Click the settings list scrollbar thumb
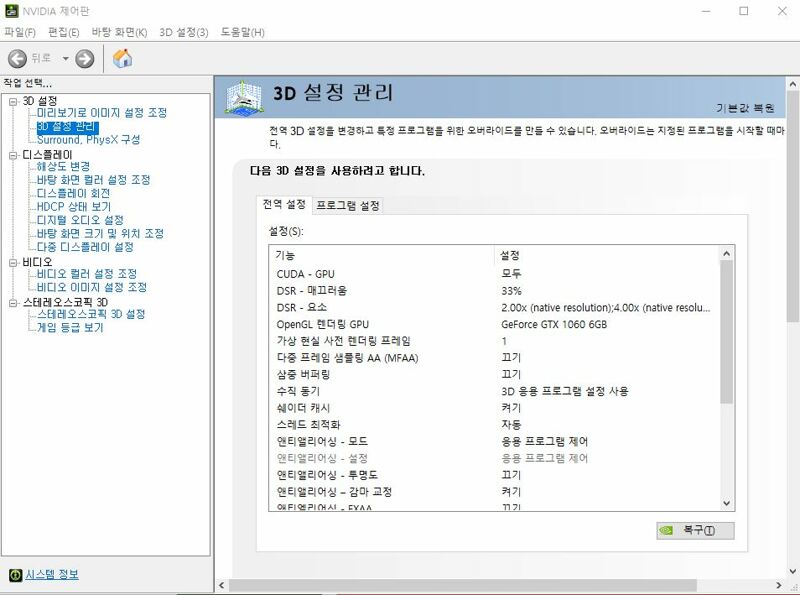 [x=727, y=332]
